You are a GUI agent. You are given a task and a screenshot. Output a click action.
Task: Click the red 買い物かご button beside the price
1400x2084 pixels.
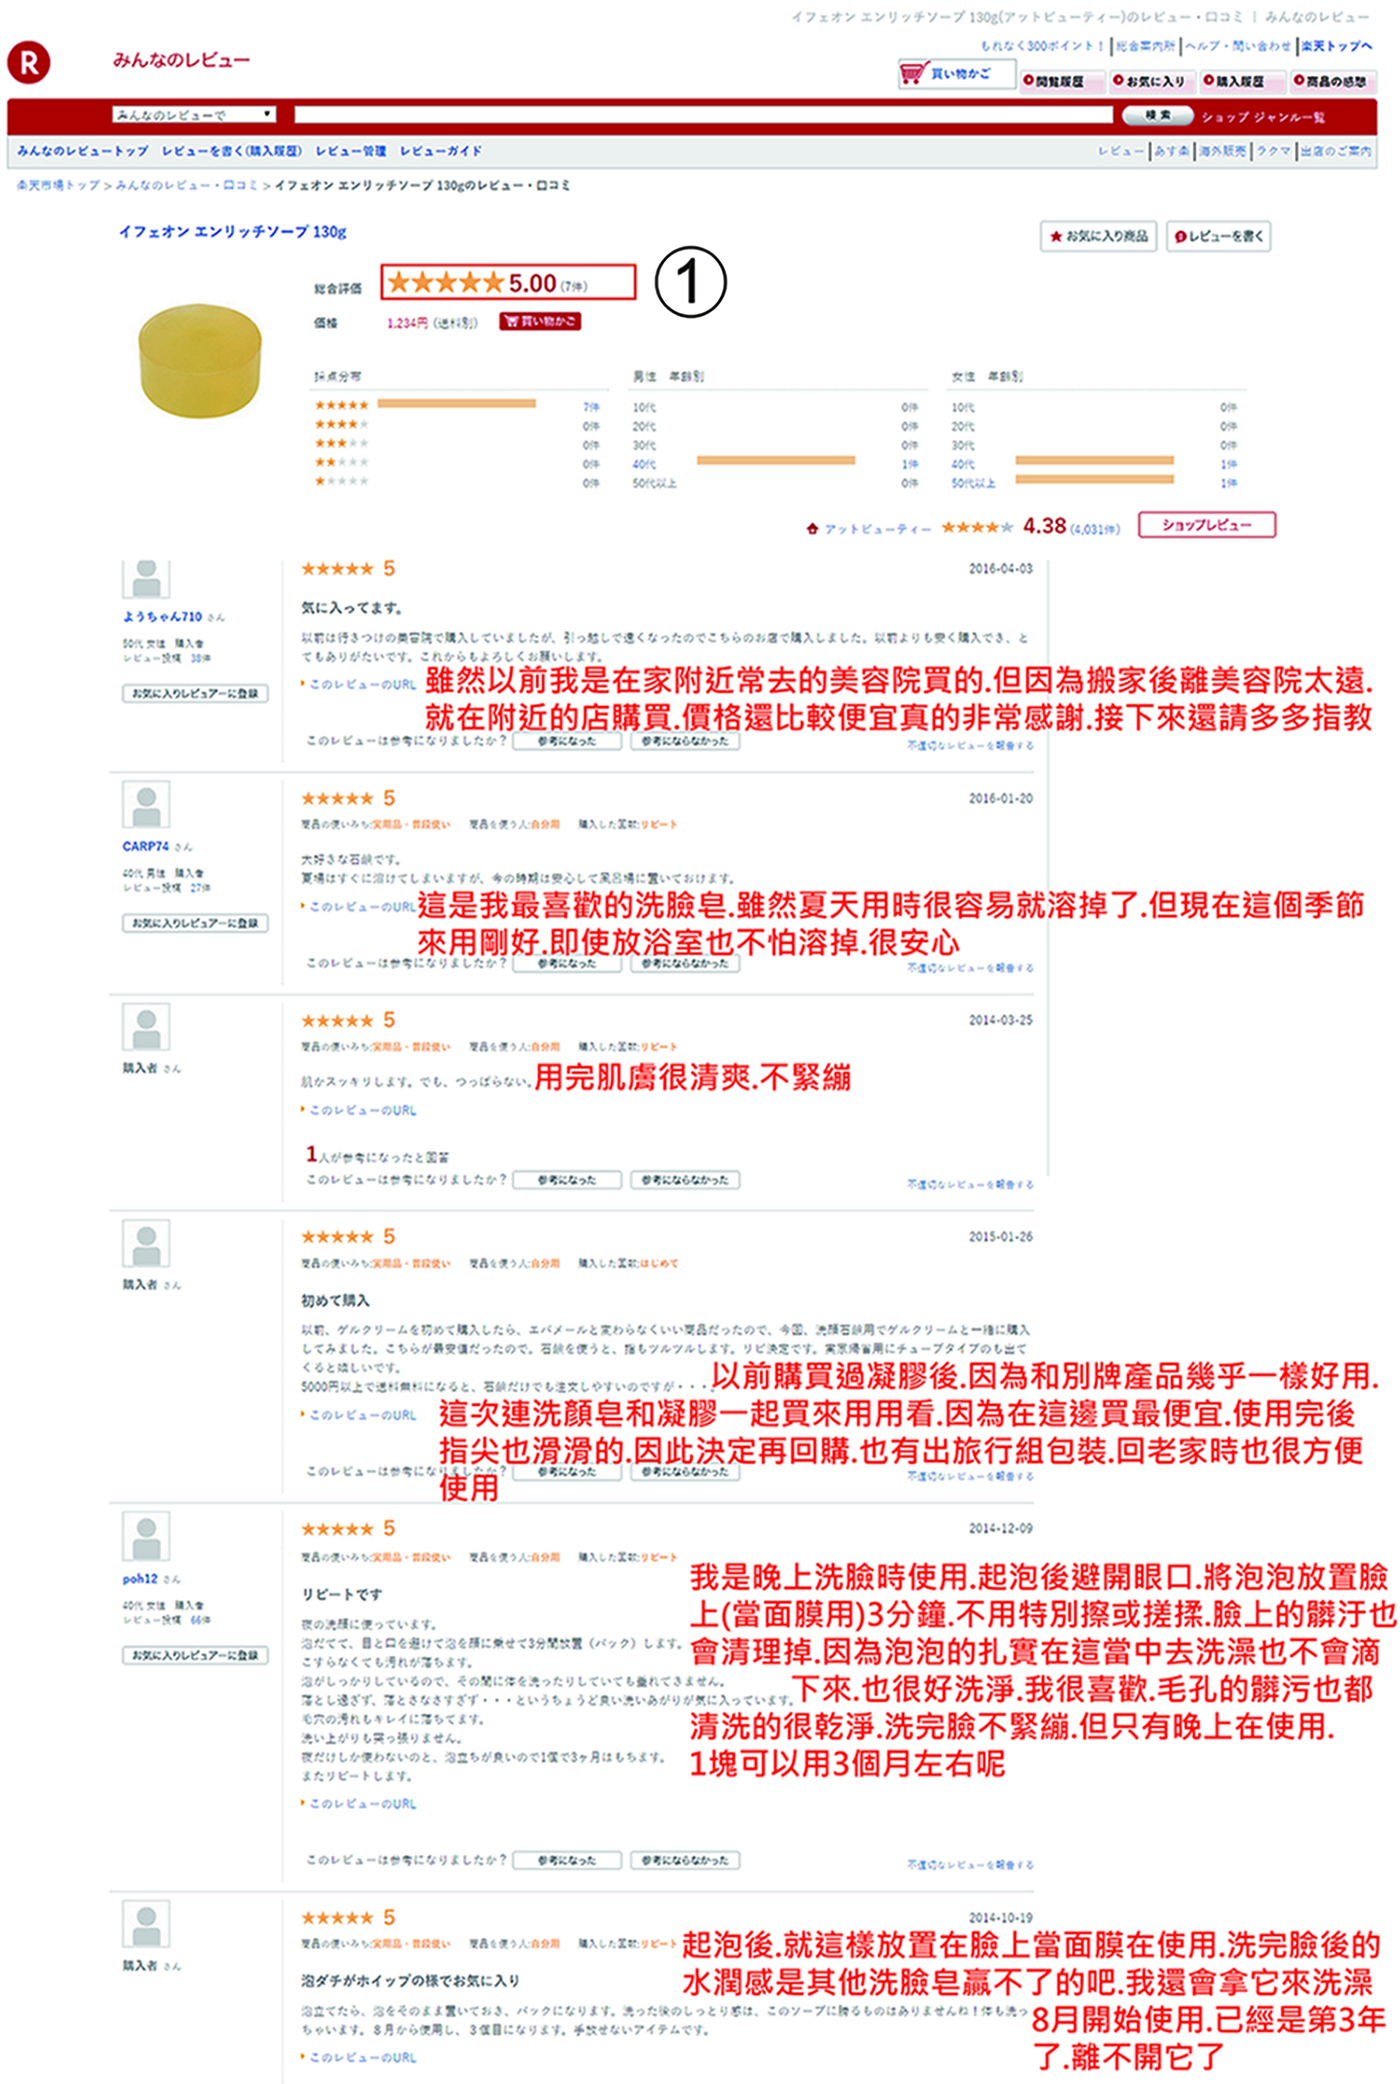[x=540, y=321]
